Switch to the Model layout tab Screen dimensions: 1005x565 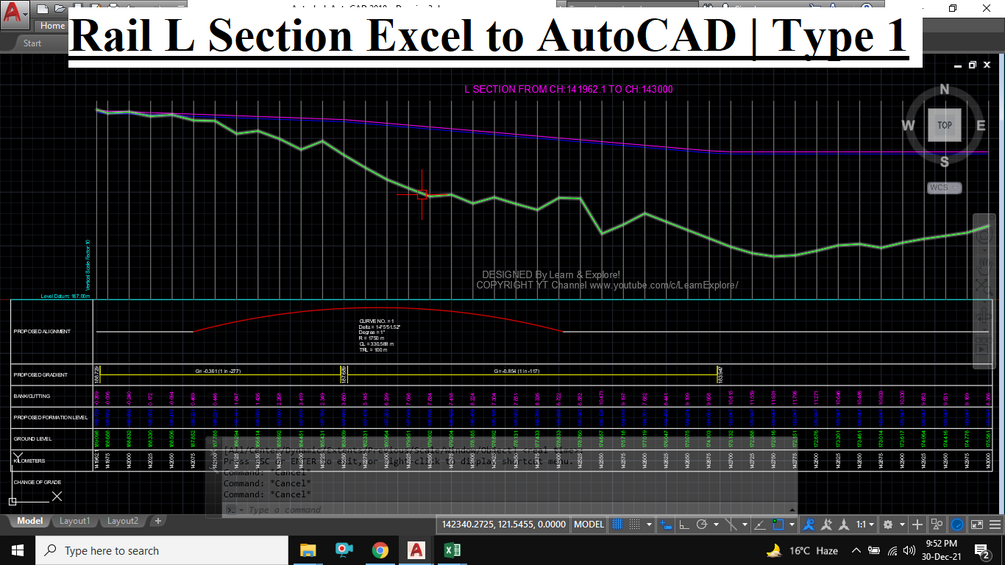tap(29, 521)
